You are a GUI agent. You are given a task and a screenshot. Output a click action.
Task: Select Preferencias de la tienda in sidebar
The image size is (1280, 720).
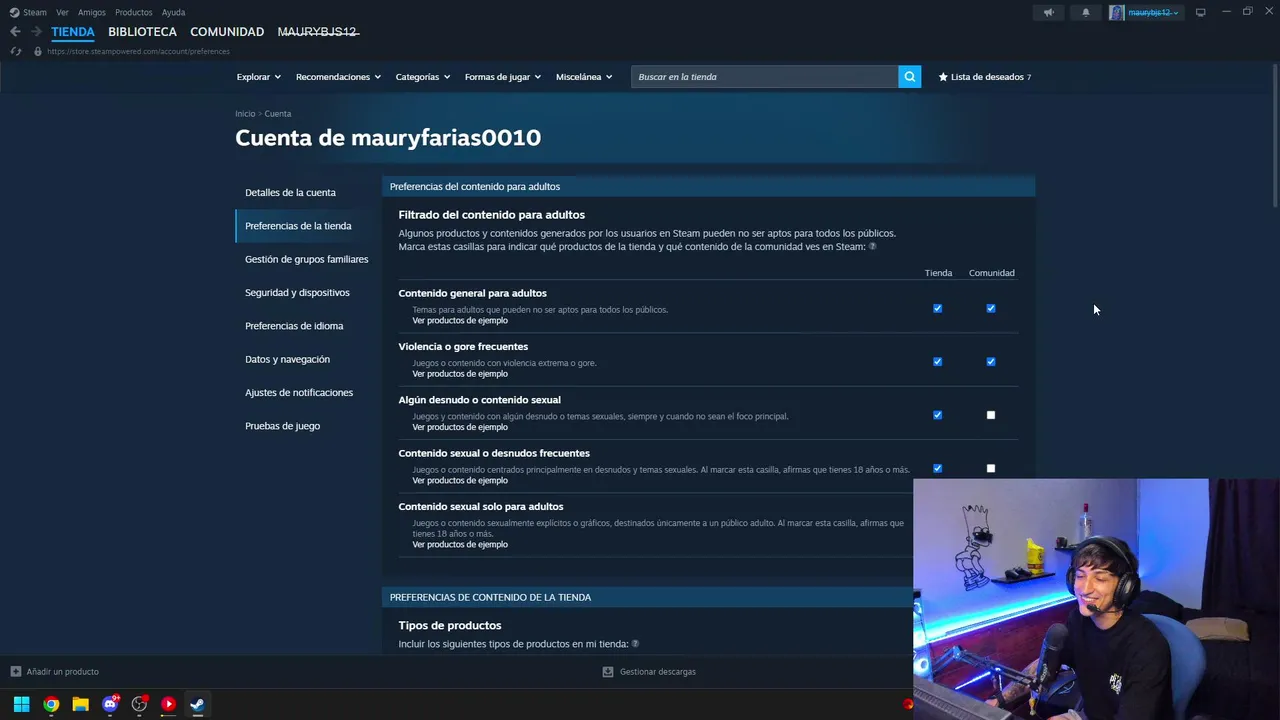tap(303, 226)
